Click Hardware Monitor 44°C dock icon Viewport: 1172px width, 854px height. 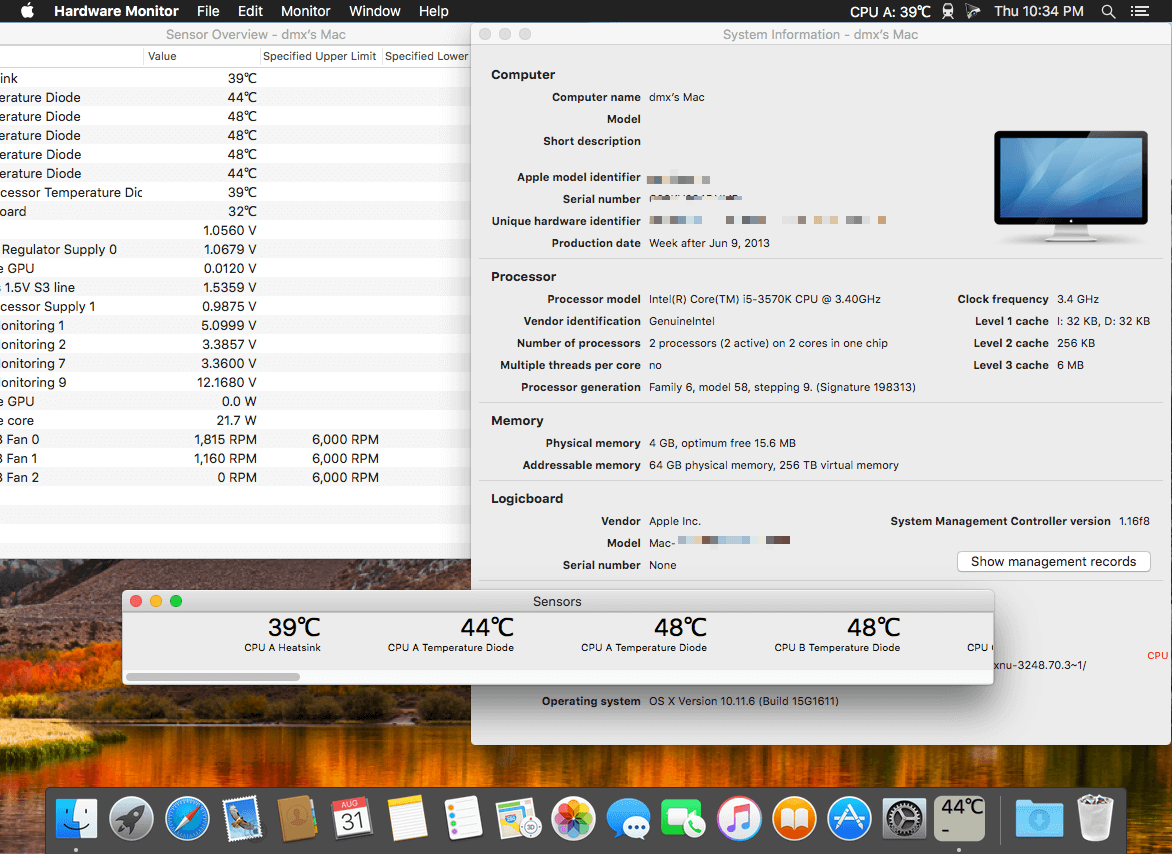point(960,818)
